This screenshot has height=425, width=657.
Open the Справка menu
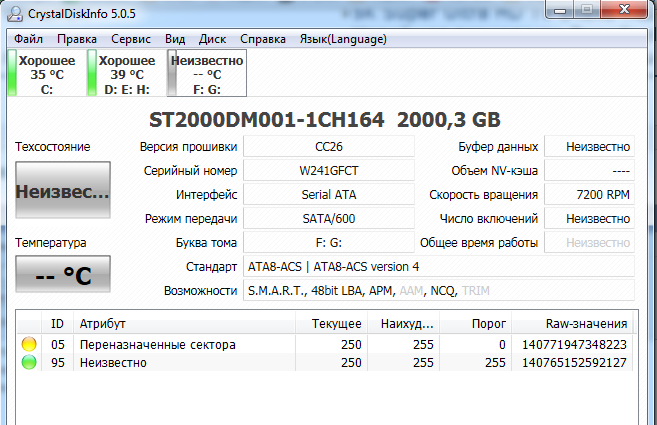263,39
